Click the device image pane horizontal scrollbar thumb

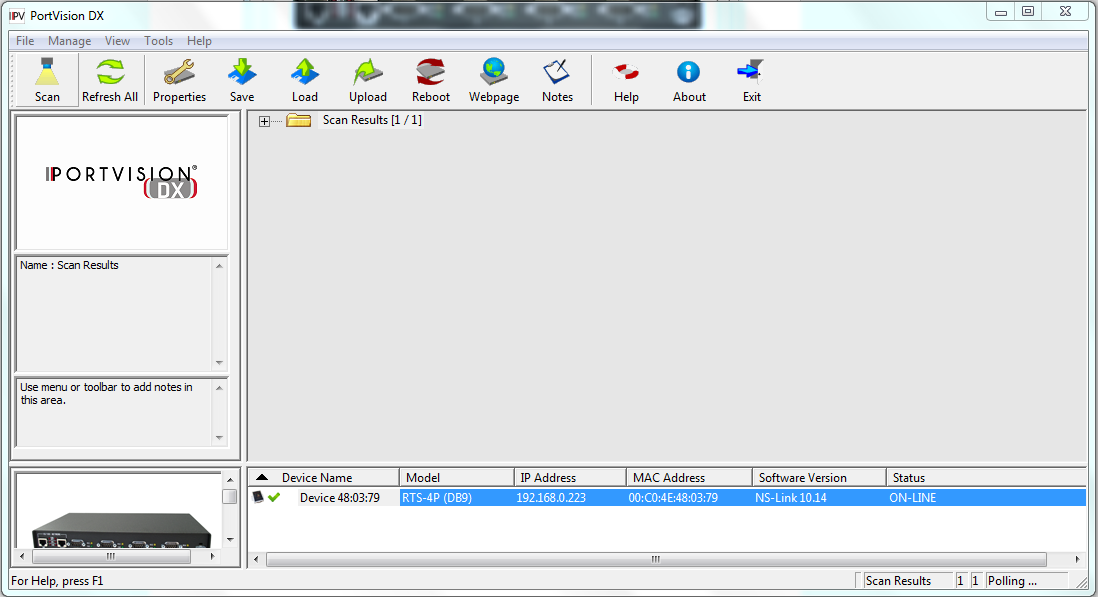pos(111,556)
